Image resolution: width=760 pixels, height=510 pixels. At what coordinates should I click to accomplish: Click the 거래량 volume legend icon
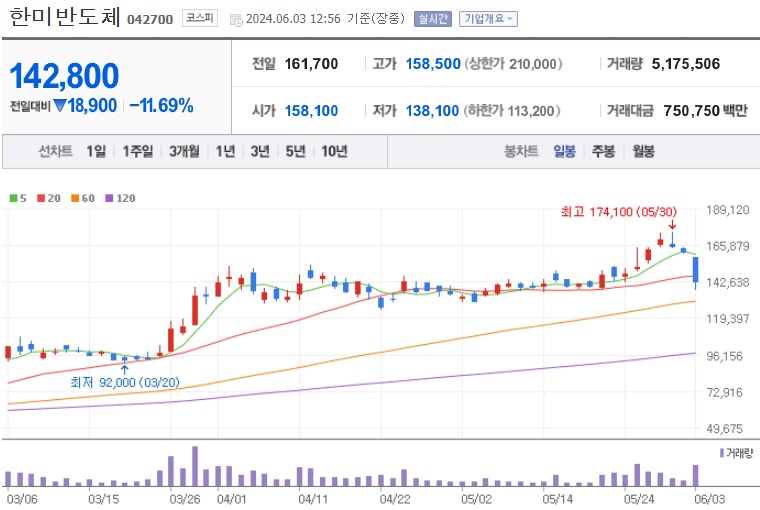[x=722, y=453]
